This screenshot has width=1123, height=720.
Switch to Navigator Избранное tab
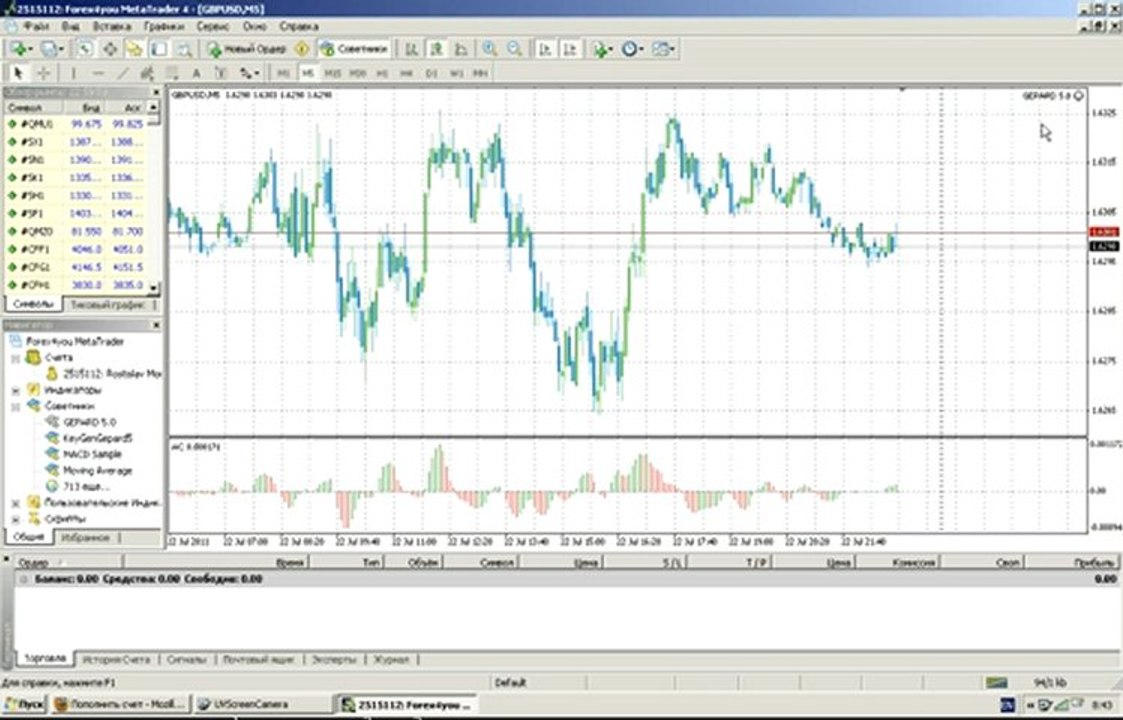[85, 537]
